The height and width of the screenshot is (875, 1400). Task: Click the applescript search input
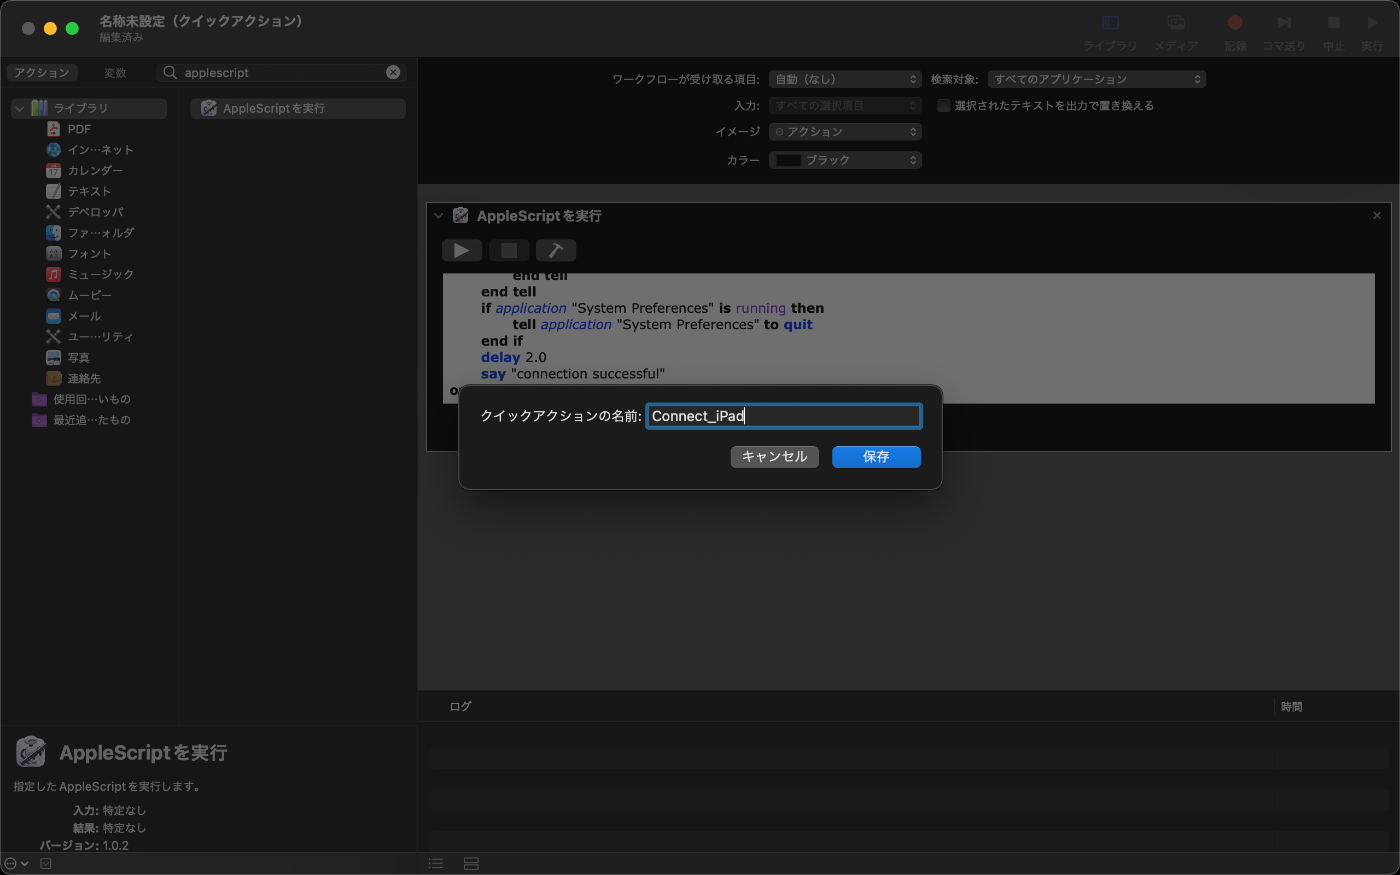point(282,72)
